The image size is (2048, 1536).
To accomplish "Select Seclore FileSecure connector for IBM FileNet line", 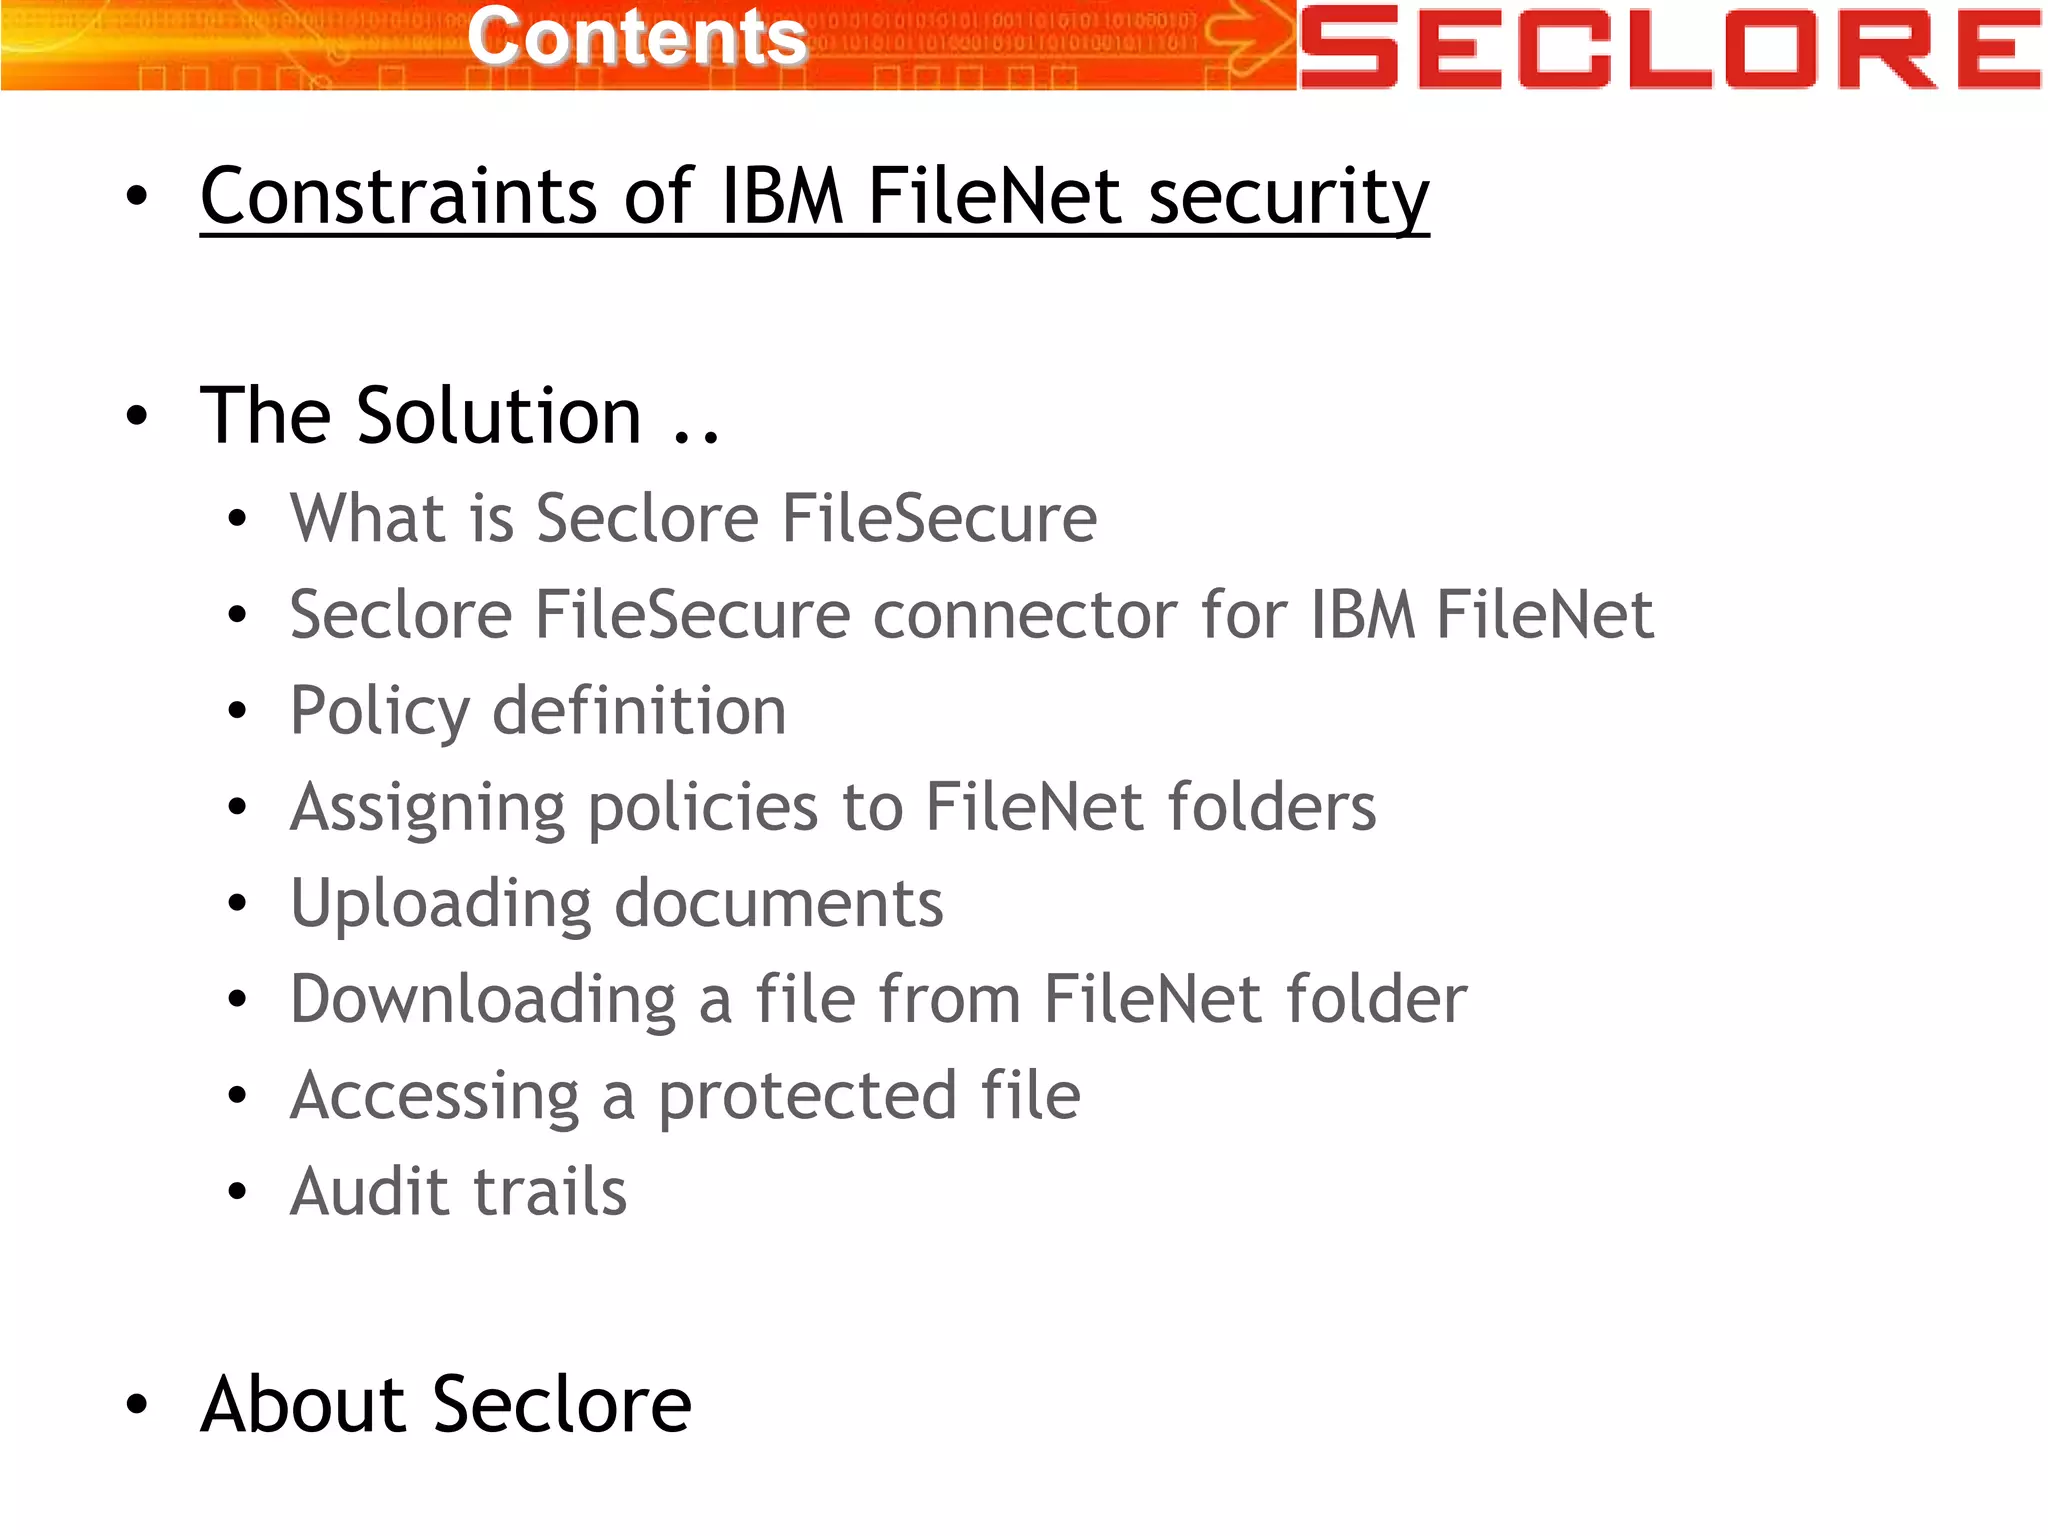I will click(x=971, y=614).
